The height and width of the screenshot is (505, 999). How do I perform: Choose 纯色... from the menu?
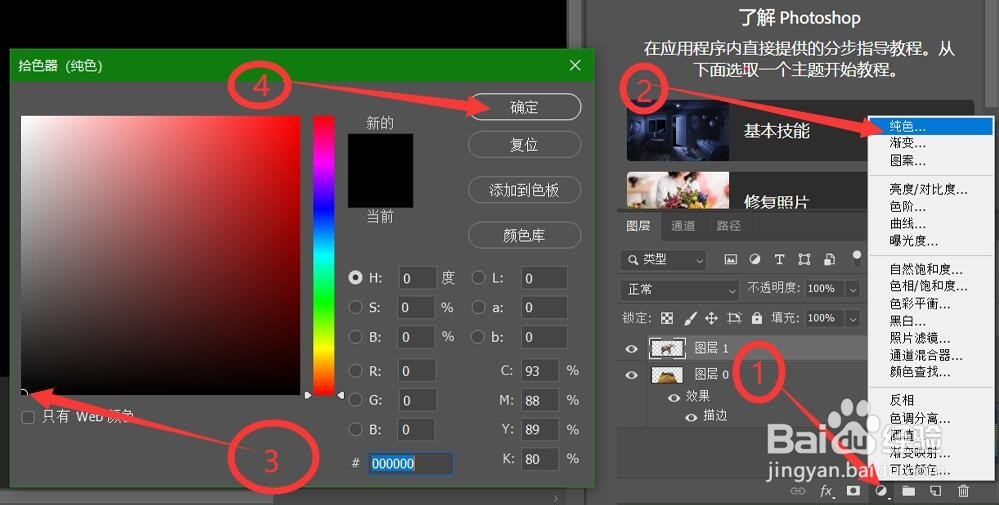(x=930, y=126)
